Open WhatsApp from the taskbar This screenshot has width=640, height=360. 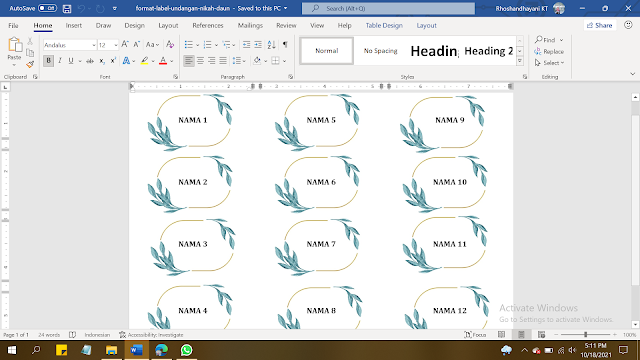[x=186, y=350]
